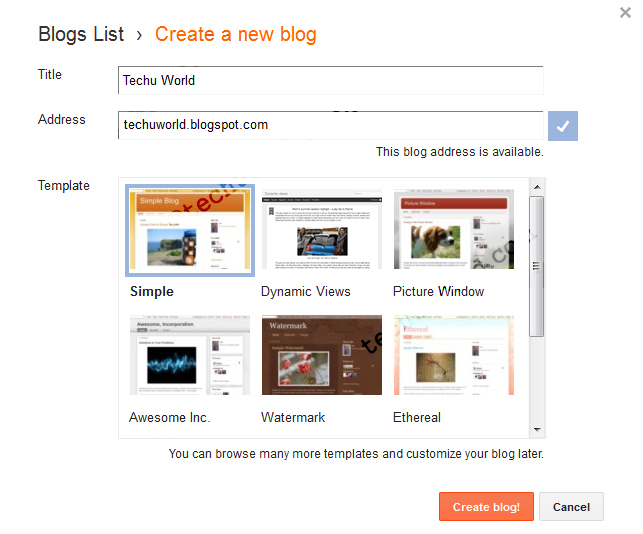This screenshot has height=534, width=643.
Task: Click the Ethereal template label
Action: (417, 417)
